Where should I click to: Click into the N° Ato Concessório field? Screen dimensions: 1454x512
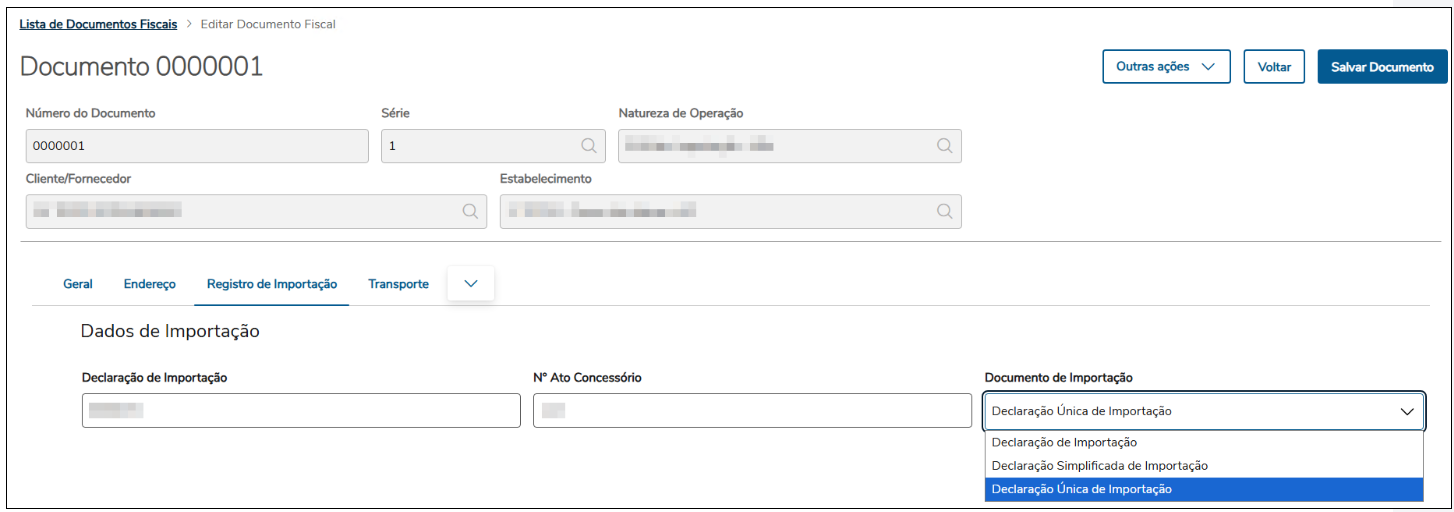pyautogui.click(x=752, y=410)
